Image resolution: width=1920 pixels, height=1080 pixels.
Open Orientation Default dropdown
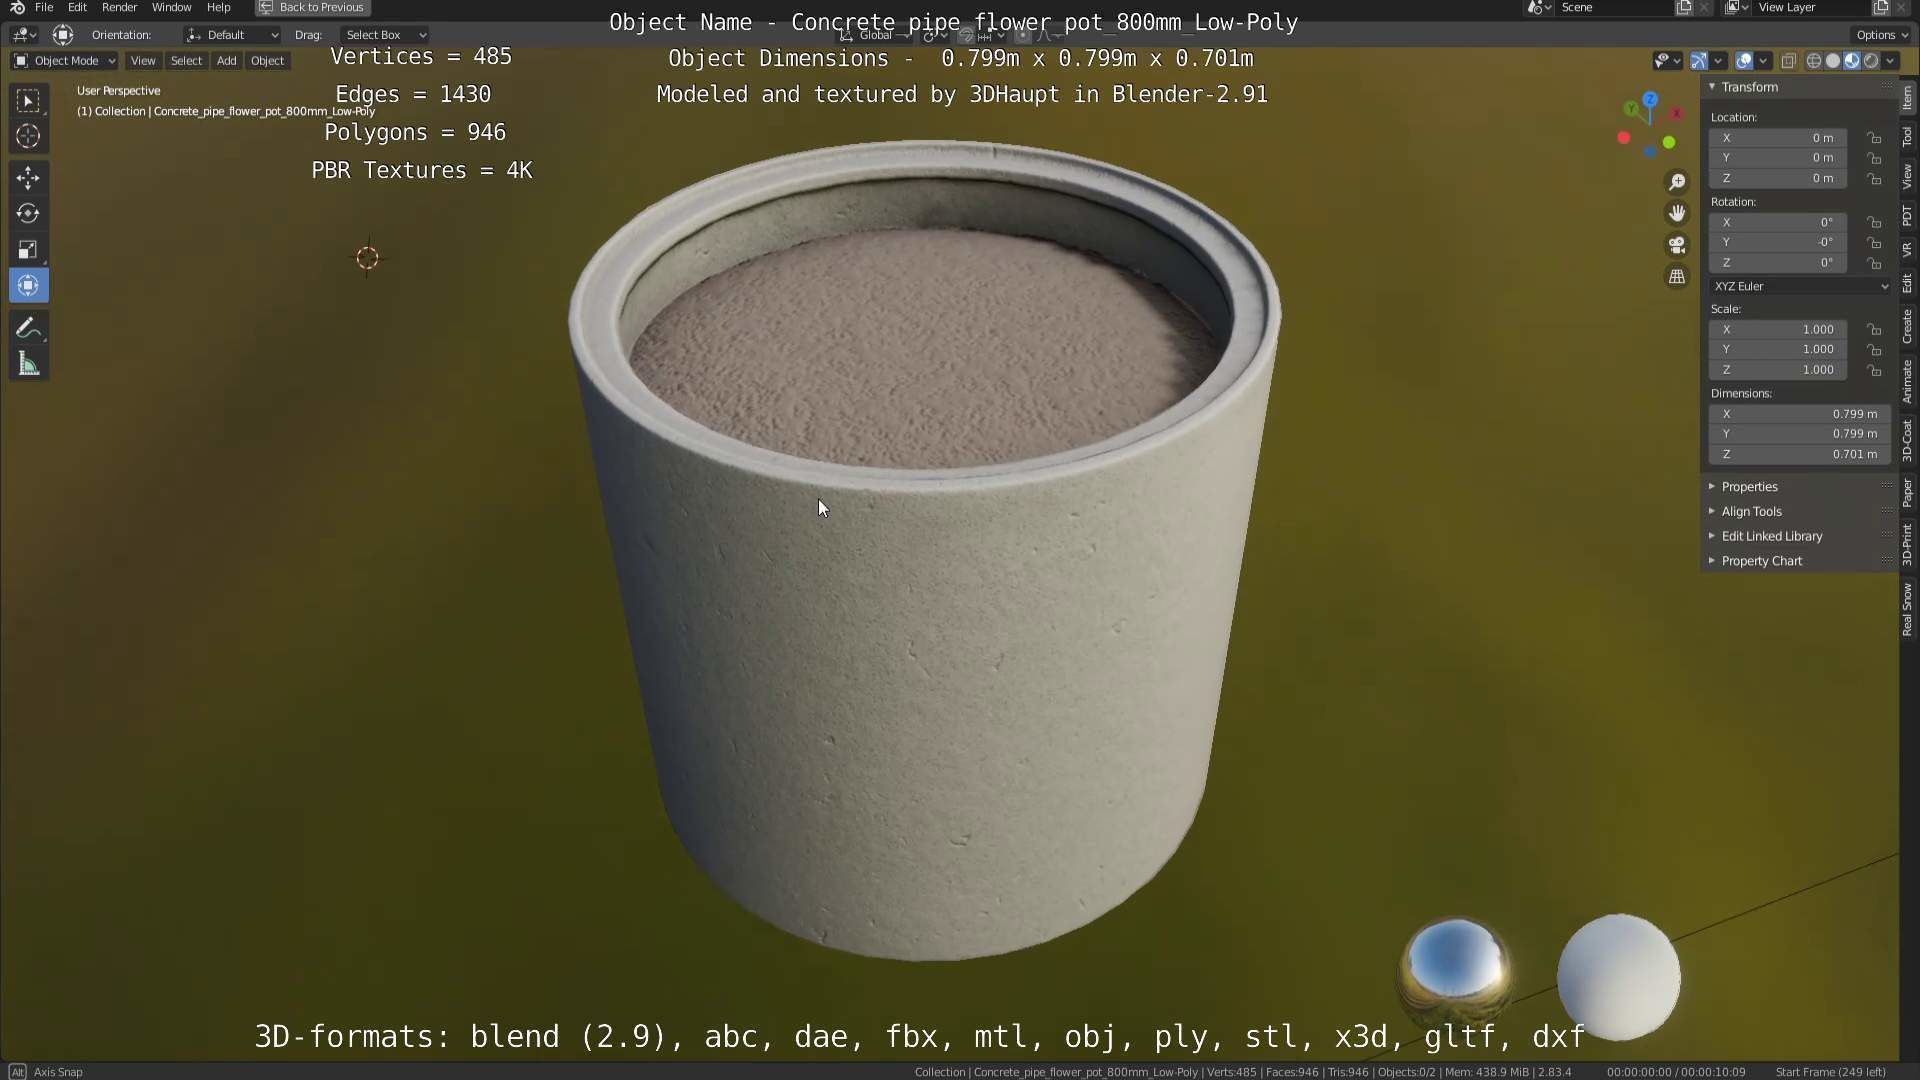pyautogui.click(x=232, y=35)
